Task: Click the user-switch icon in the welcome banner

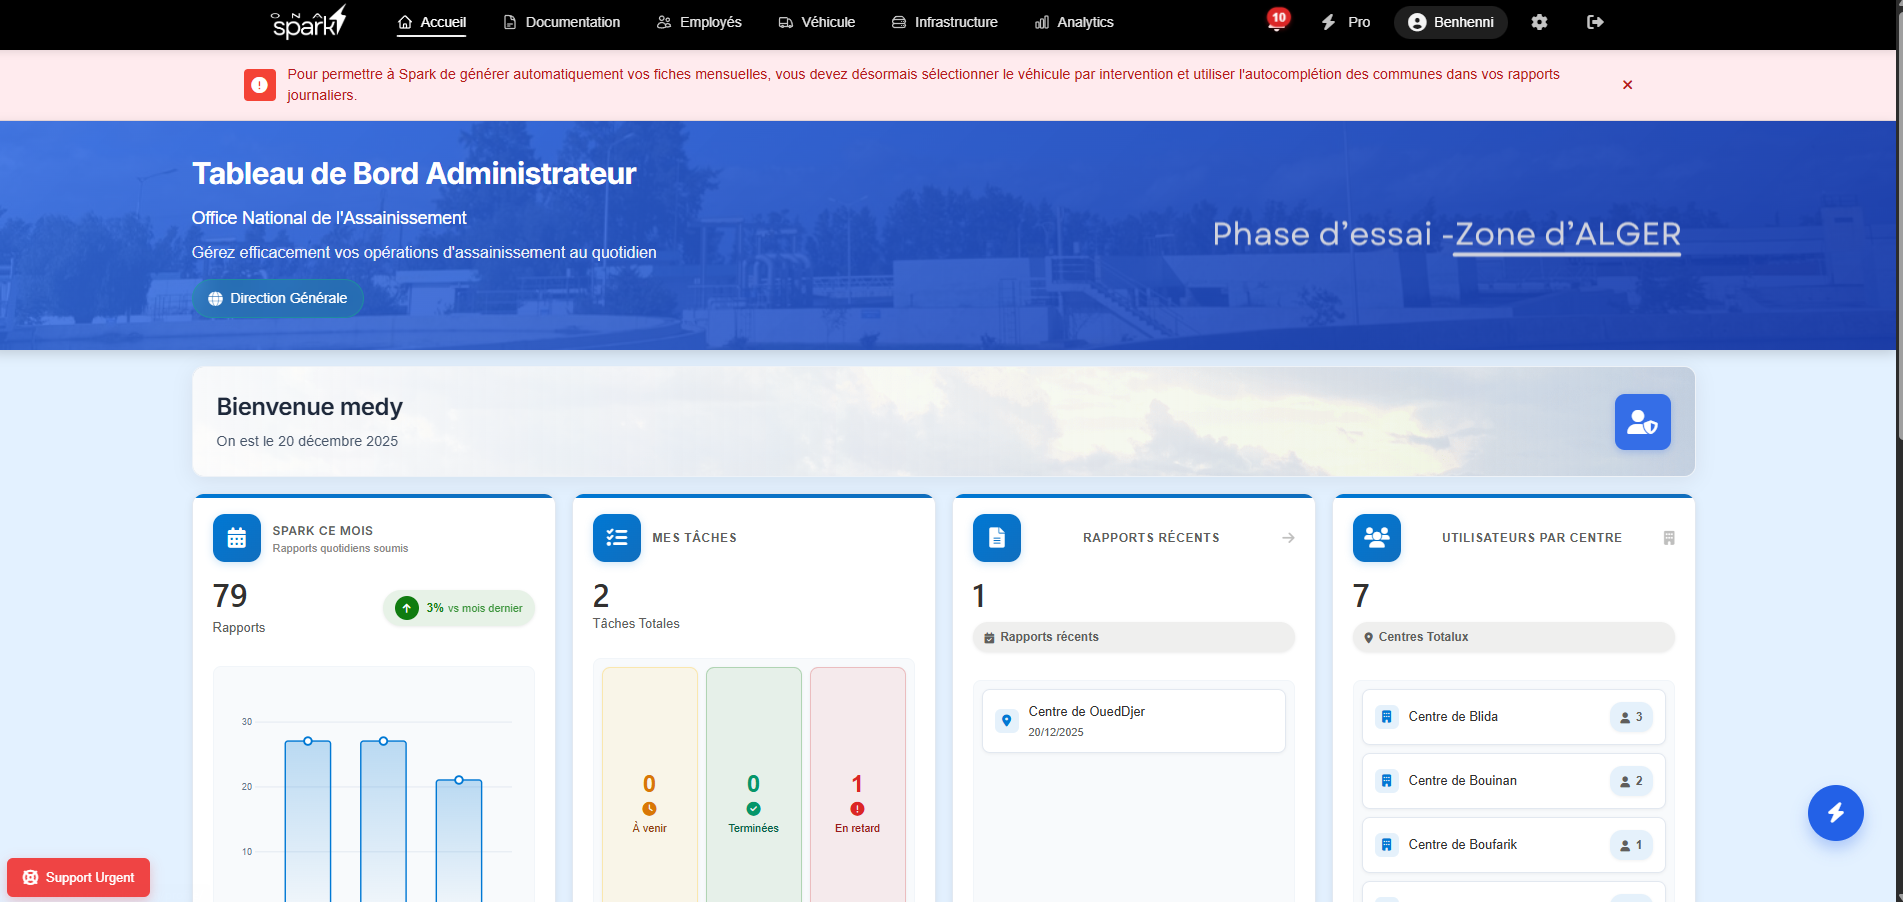Action: (x=1642, y=422)
